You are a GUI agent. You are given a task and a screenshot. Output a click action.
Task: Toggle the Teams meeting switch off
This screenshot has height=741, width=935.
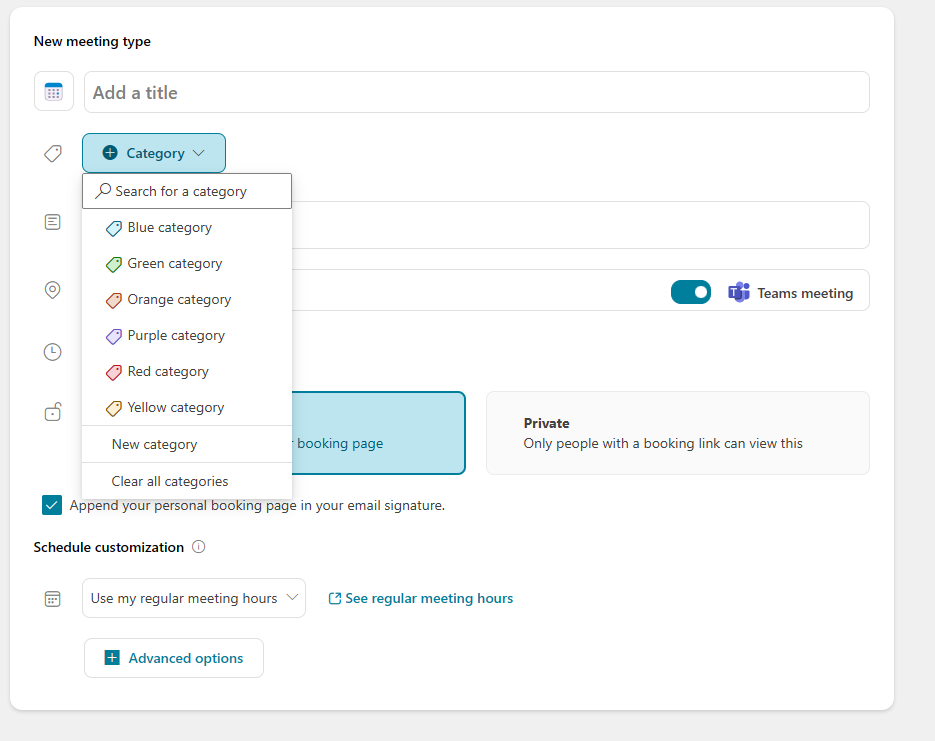690,292
